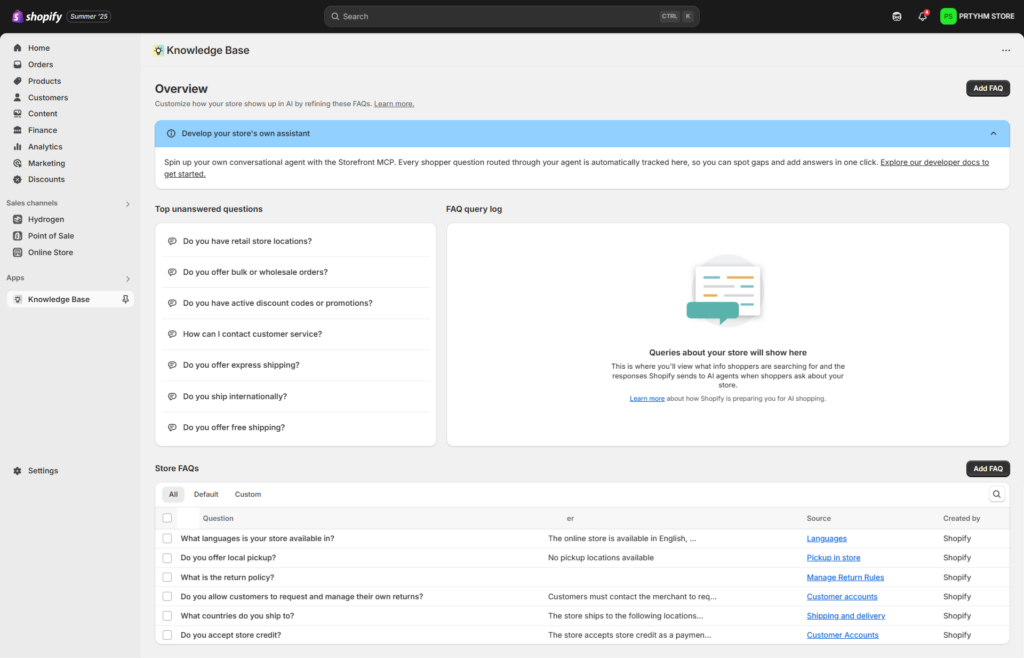
Task: Click Add FAQ button in Overview
Action: (987, 88)
